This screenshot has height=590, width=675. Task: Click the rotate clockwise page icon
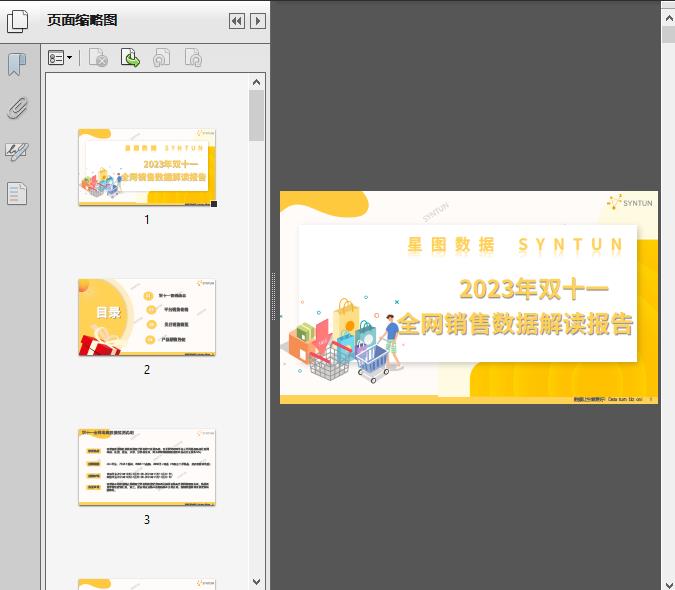(193, 58)
